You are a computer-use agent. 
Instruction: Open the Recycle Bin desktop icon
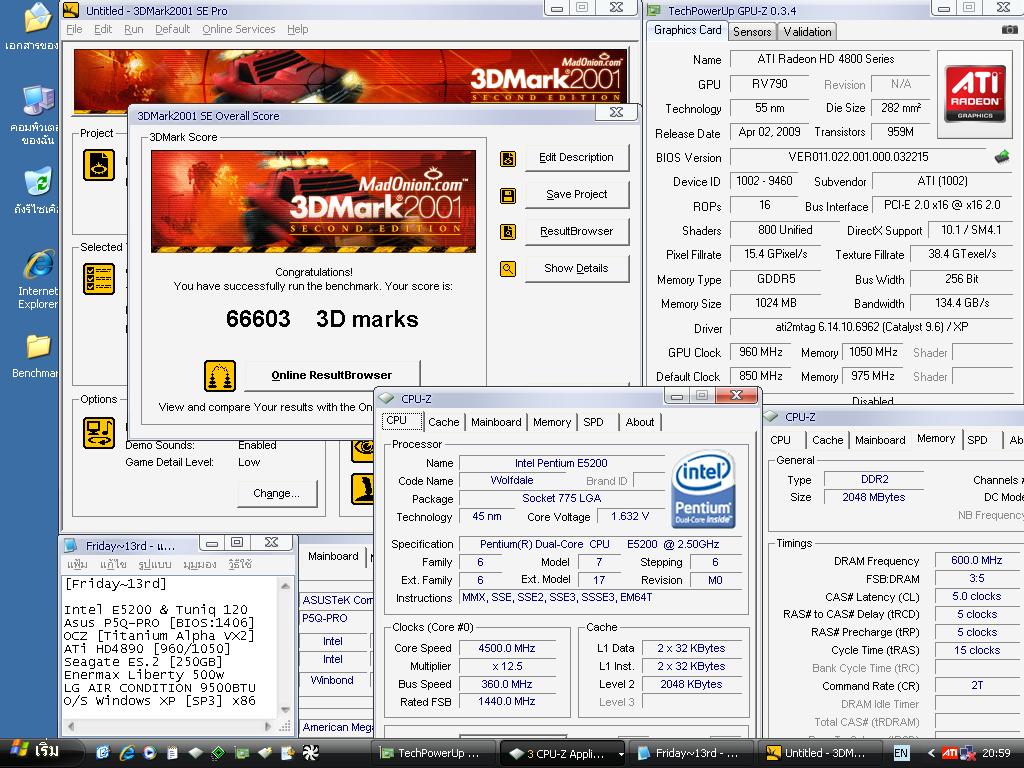point(37,191)
